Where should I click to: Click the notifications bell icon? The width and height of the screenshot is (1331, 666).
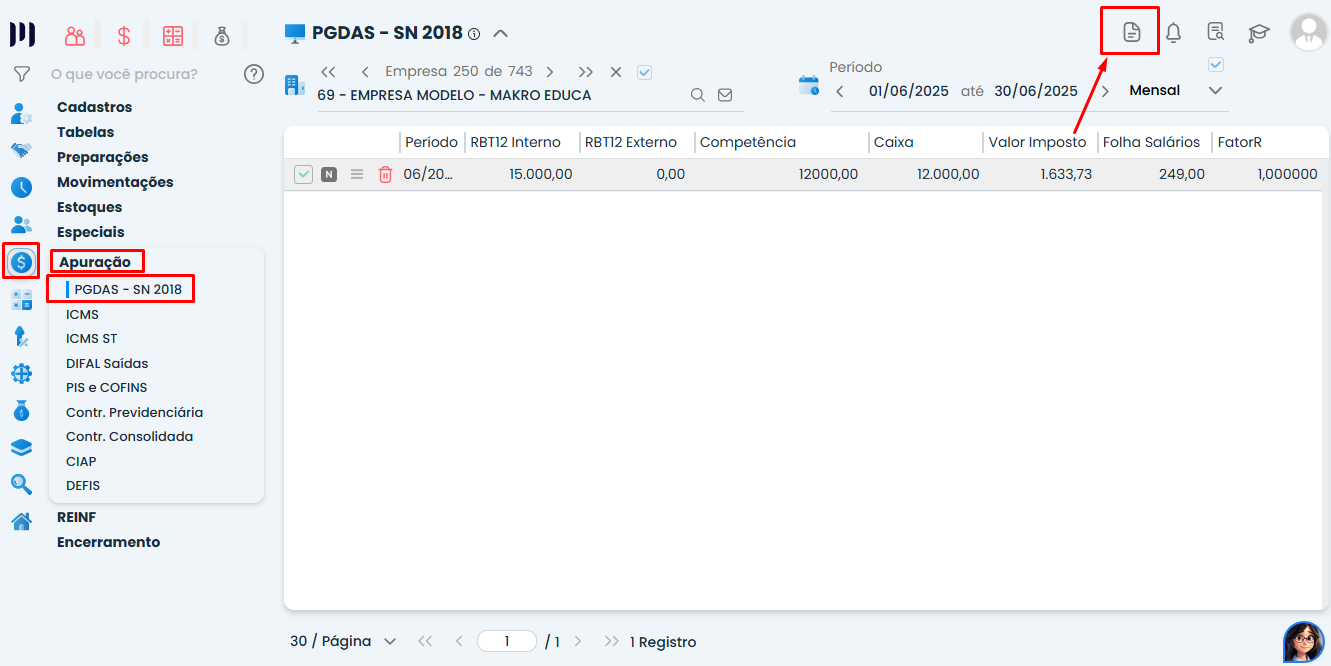(x=1173, y=33)
